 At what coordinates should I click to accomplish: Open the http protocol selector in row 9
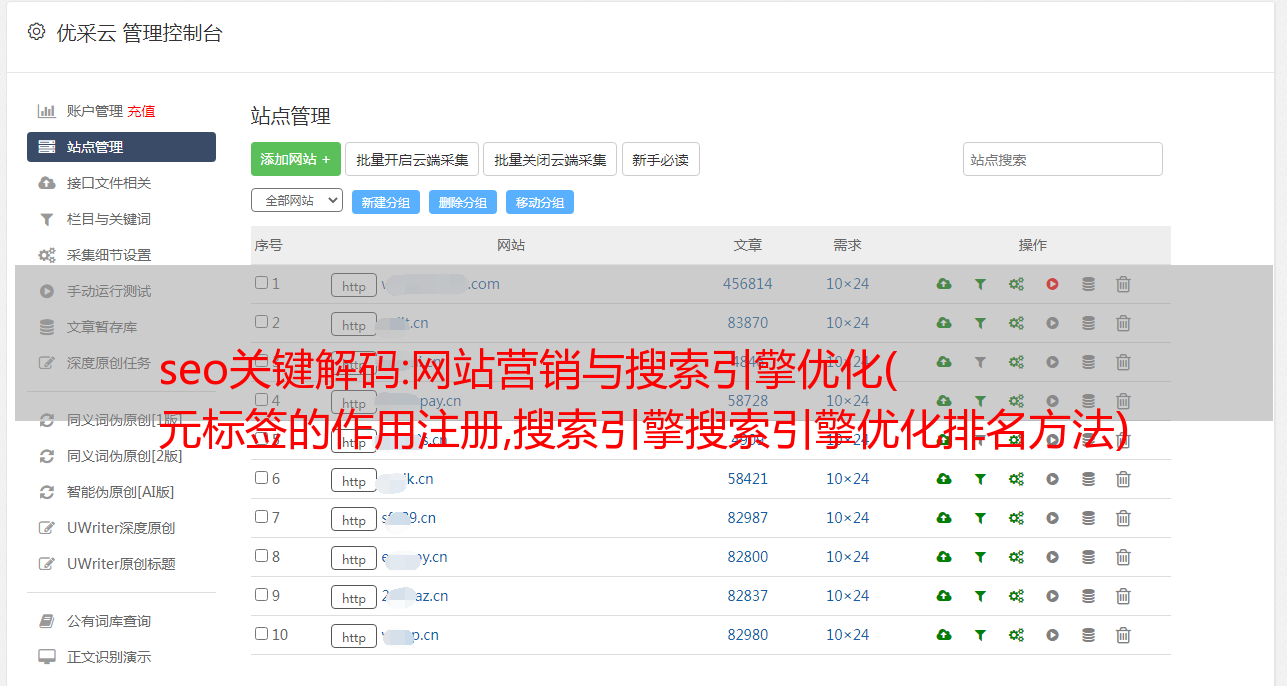353,597
